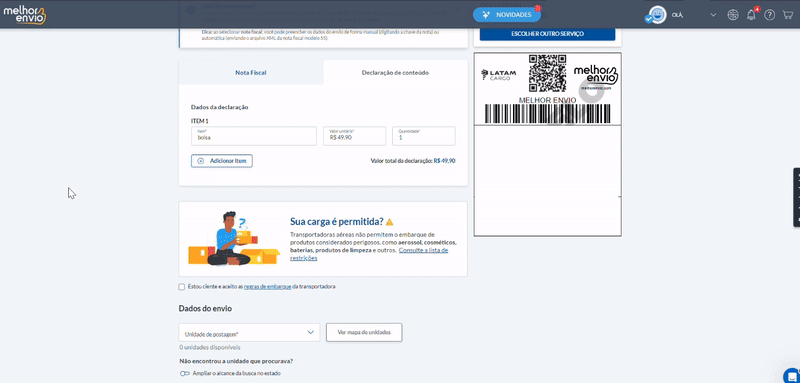This screenshot has height=383, width=800.
Task: Click Adicionar item button
Action: 222,161
